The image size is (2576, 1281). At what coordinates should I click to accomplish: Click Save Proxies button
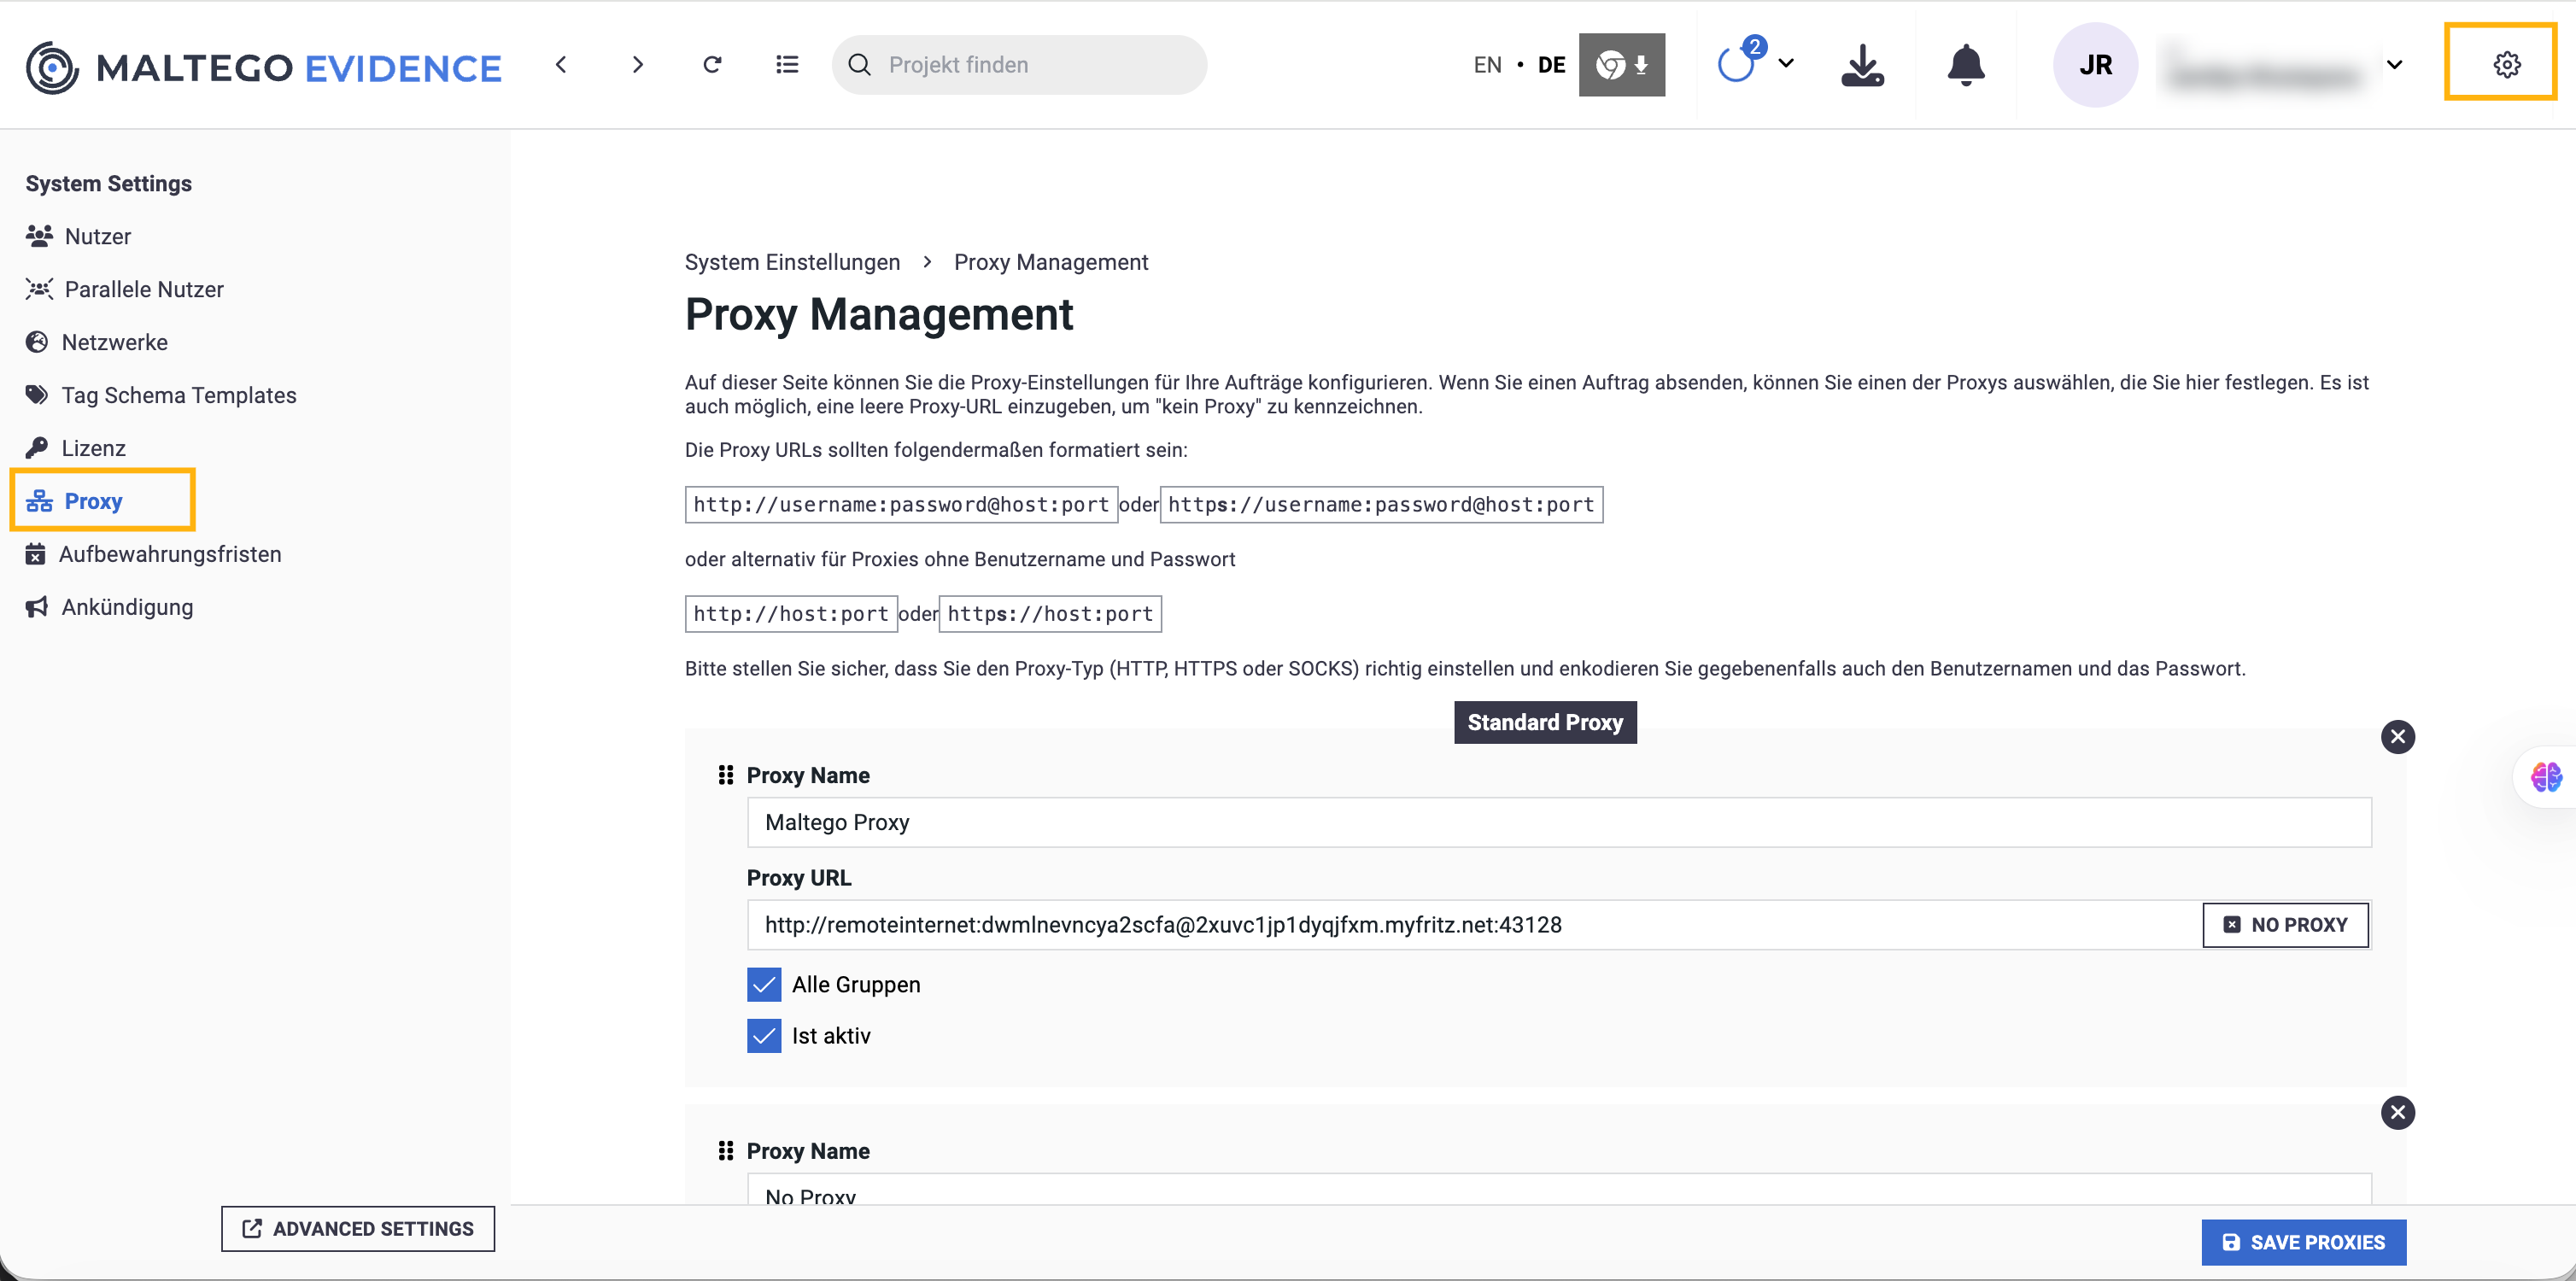2303,1242
